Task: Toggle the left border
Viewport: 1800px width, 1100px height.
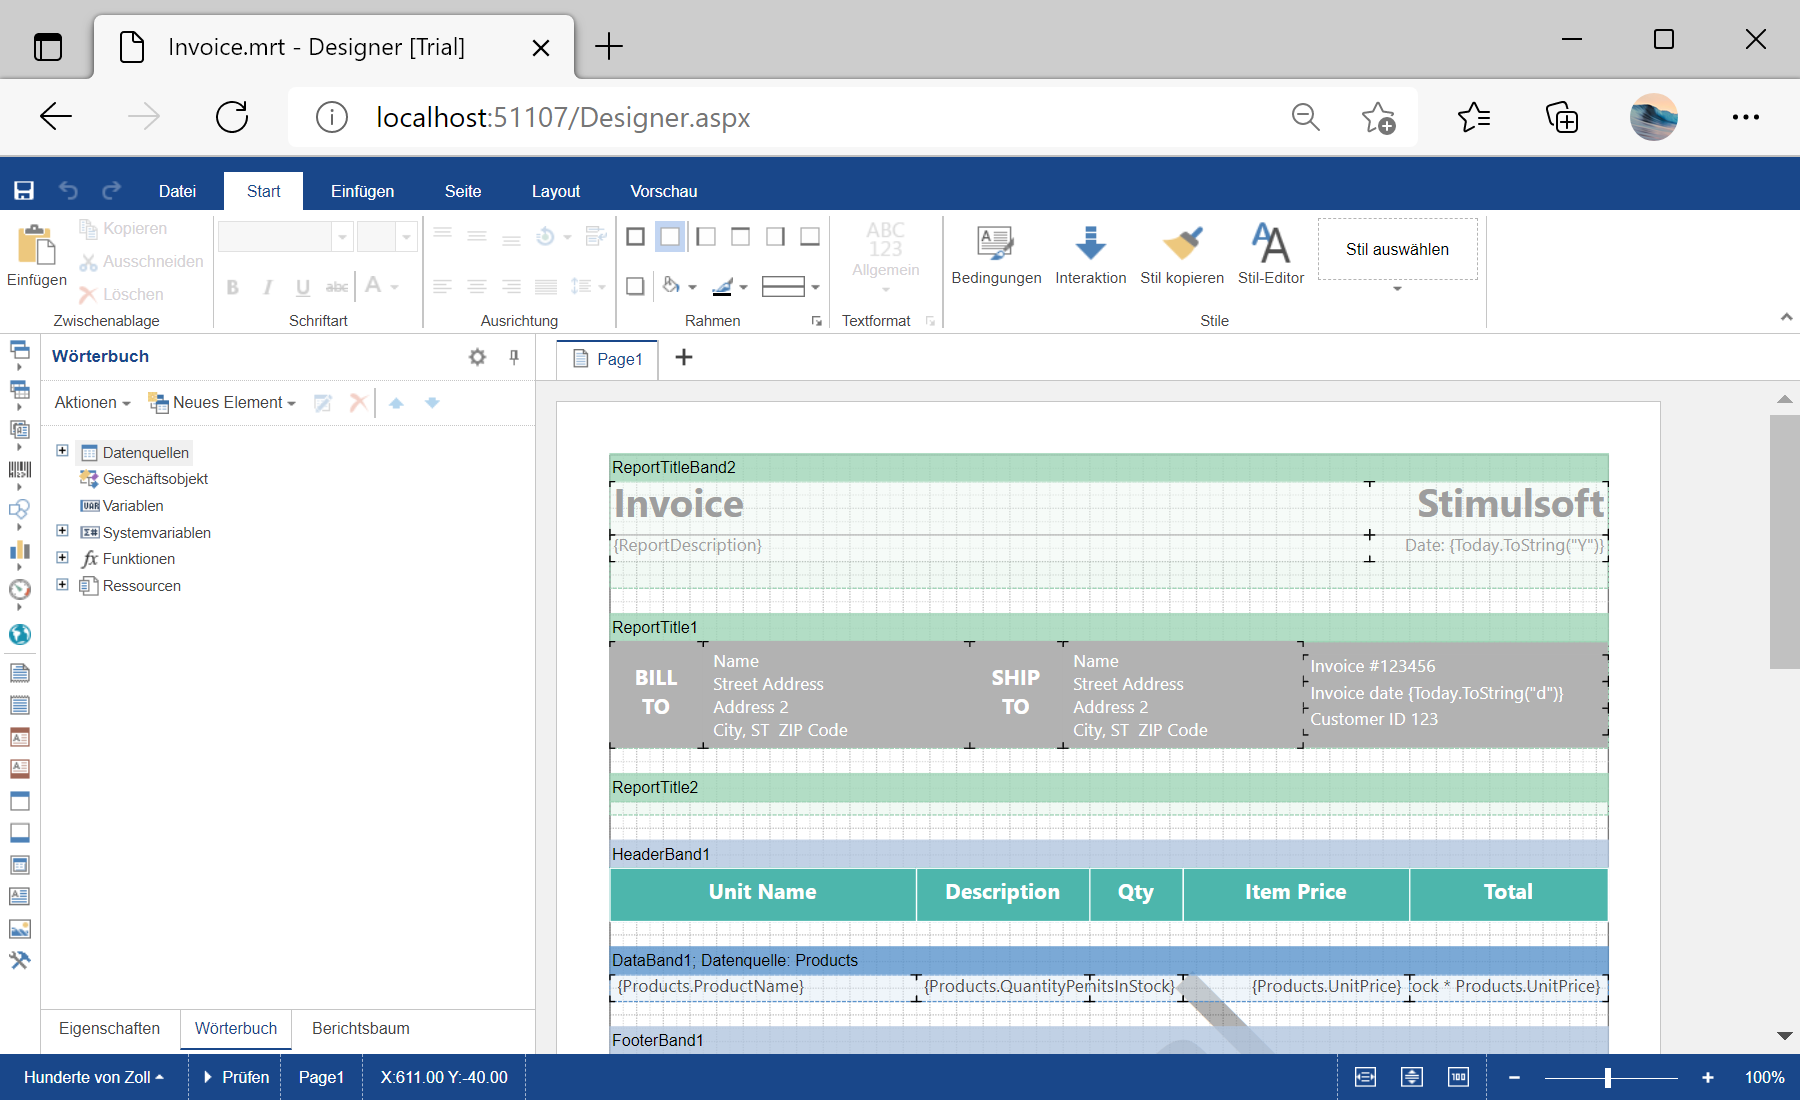Action: 706,237
